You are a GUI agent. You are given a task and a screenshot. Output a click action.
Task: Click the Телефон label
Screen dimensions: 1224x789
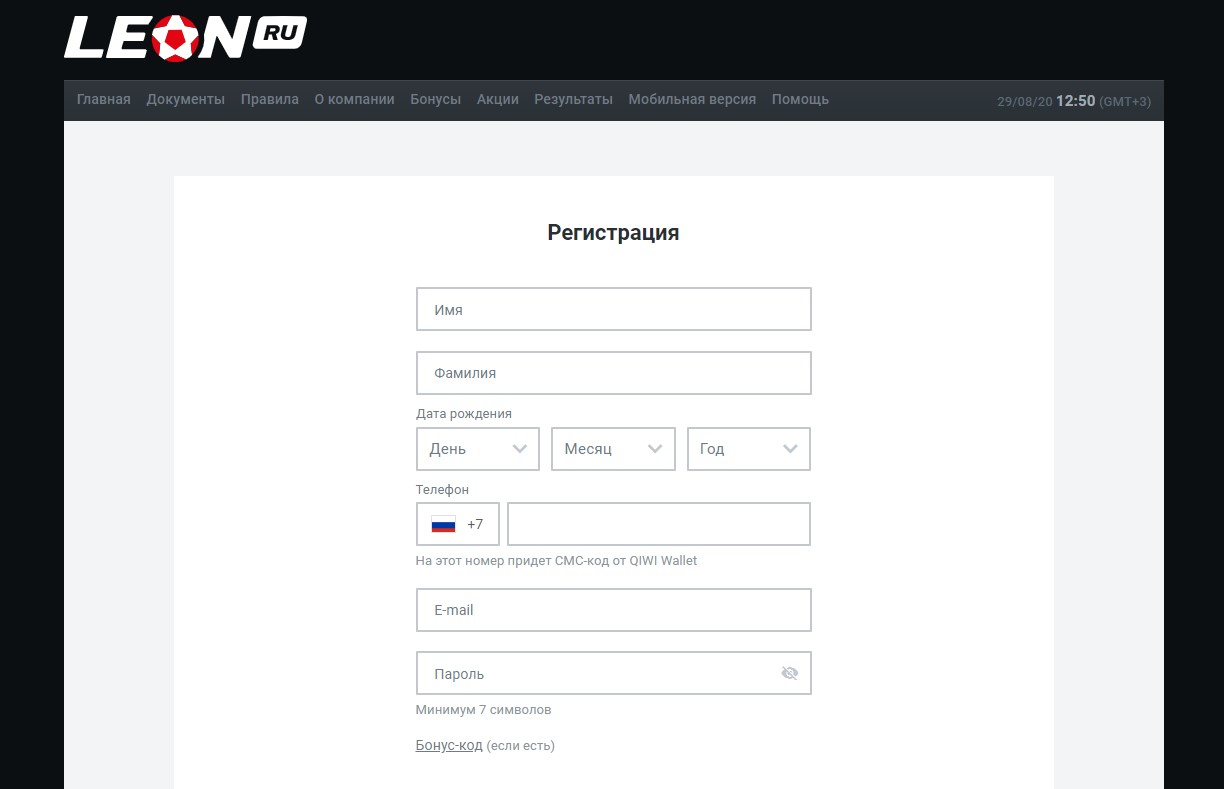[x=442, y=489]
